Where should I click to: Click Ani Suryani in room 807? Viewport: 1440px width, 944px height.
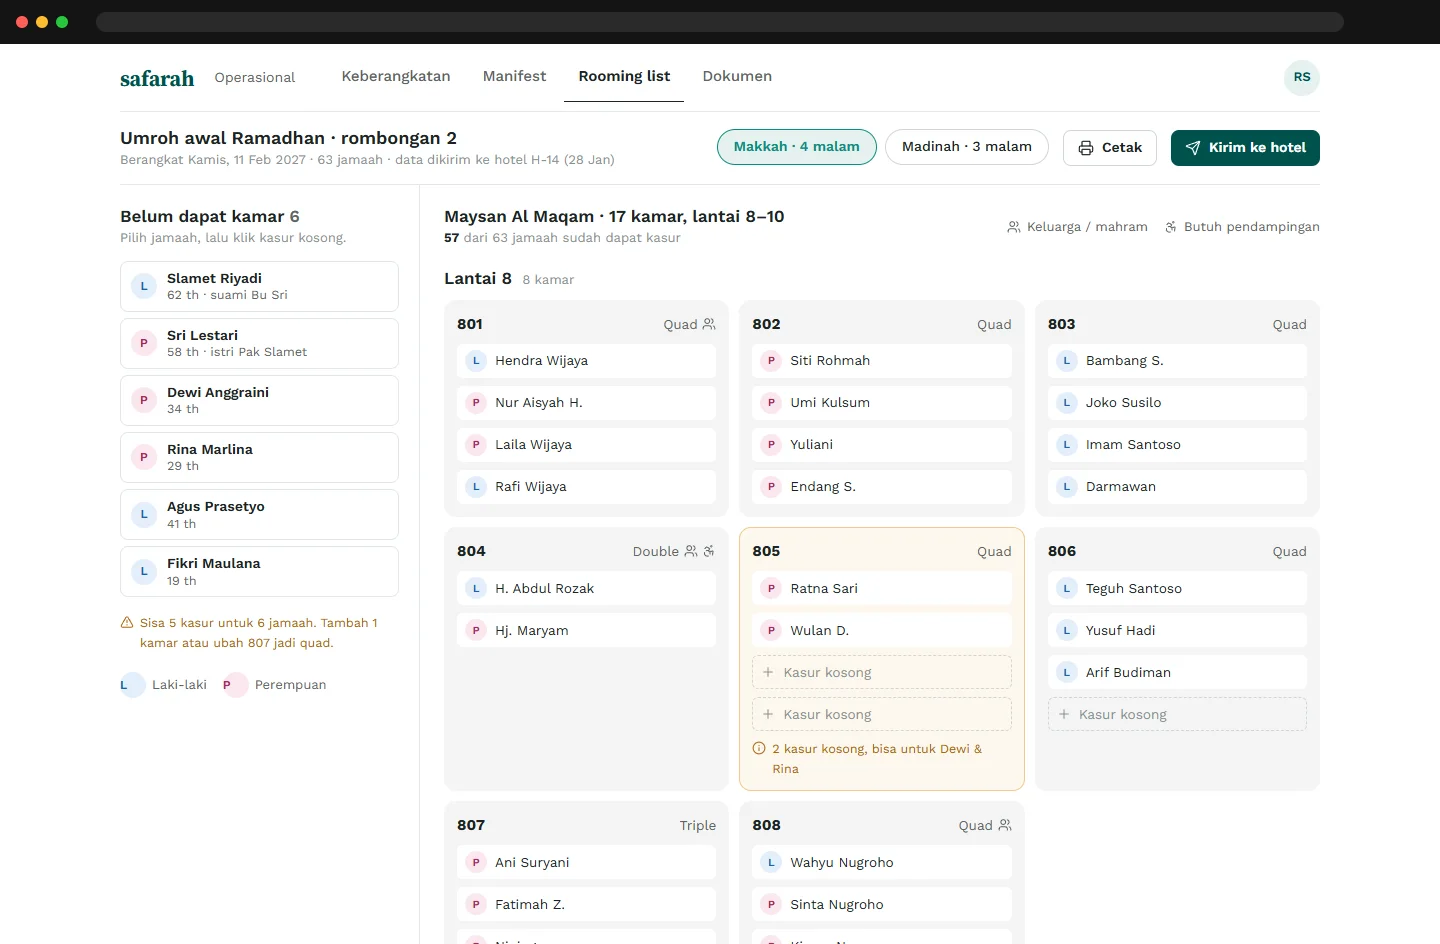(x=586, y=862)
